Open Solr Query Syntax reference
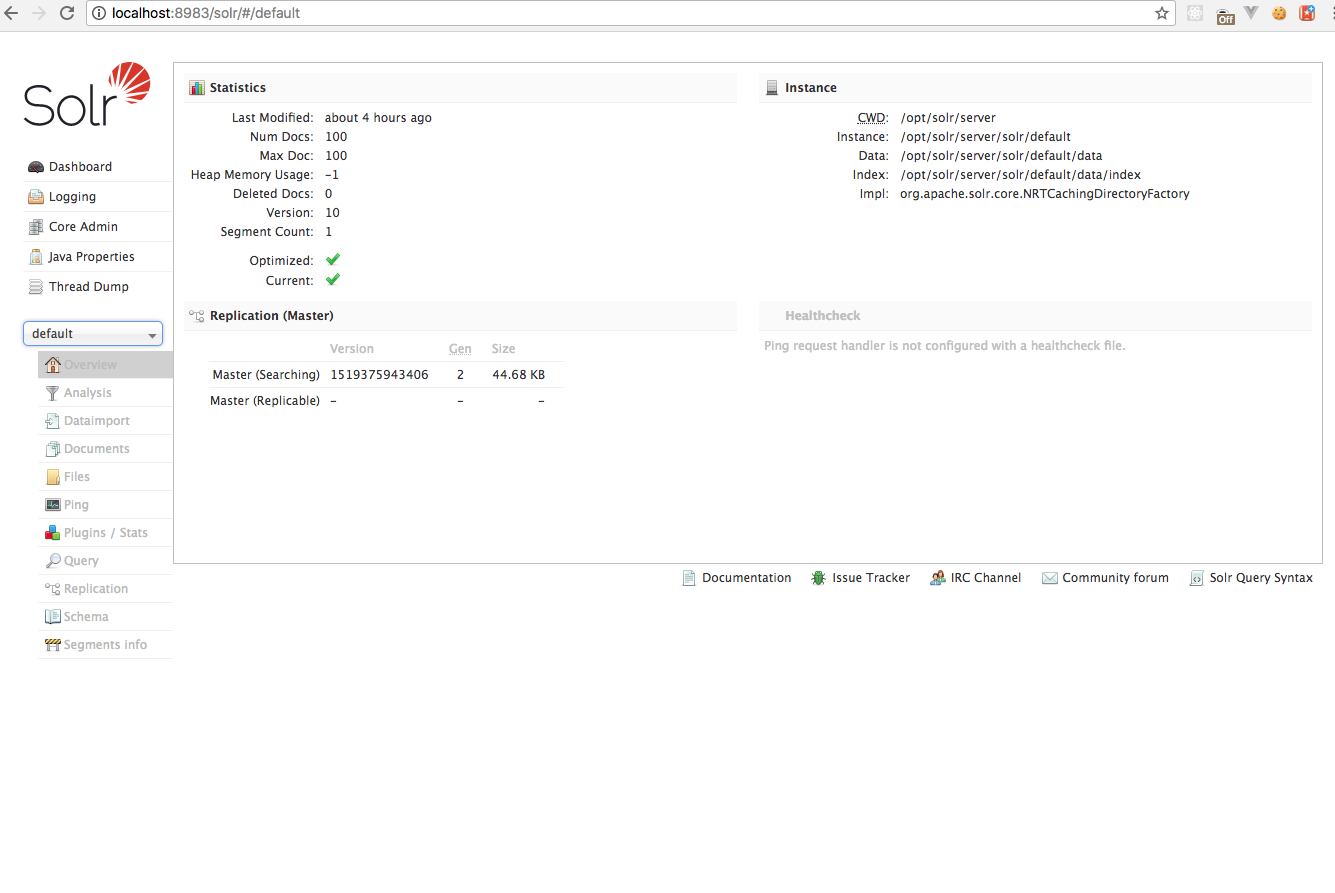This screenshot has height=893, width=1335. click(x=1260, y=578)
